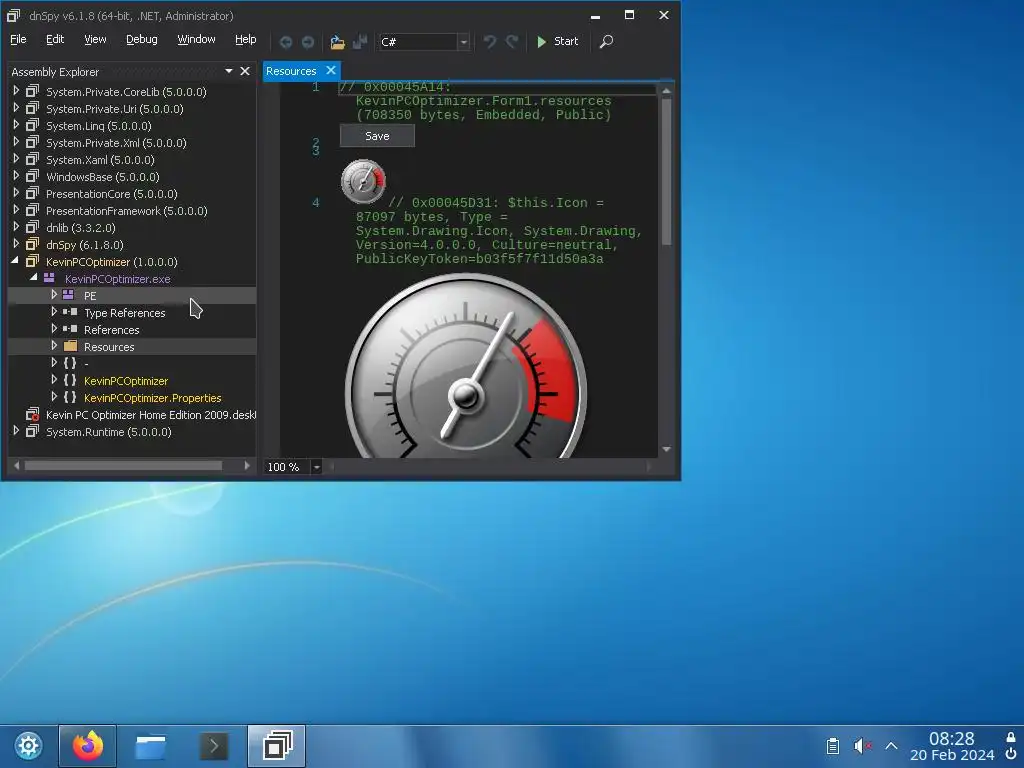The image size is (1024, 768).
Task: Click the Kevin PC Optimizer Home Edition file icon
Action: [x=32, y=415]
